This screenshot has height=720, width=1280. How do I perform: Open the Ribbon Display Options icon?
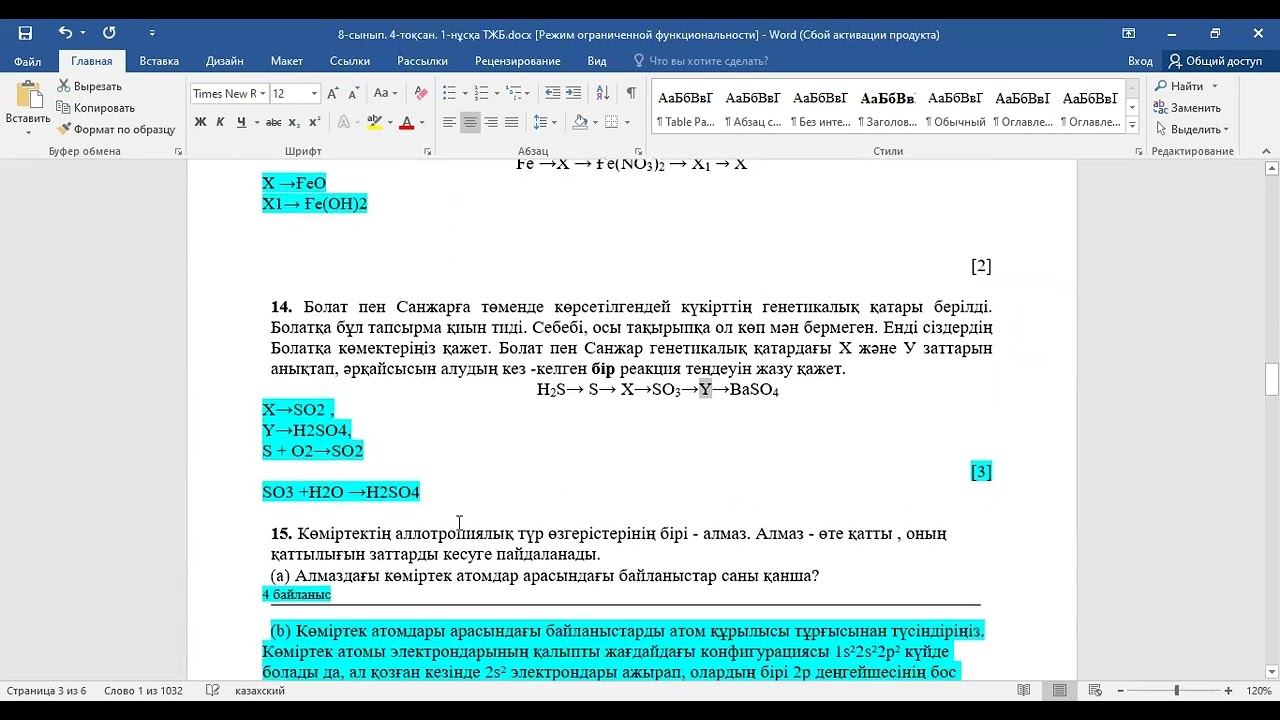1128,33
